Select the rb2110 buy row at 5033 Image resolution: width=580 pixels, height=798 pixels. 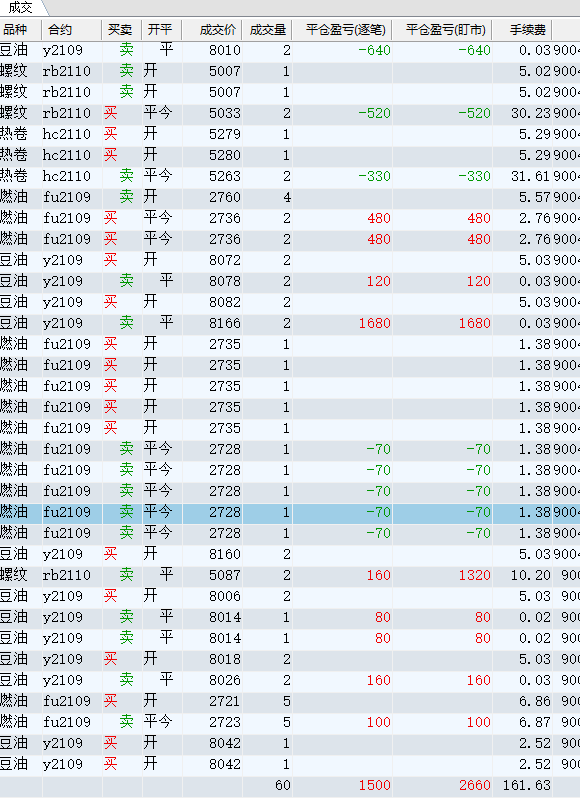click(290, 113)
